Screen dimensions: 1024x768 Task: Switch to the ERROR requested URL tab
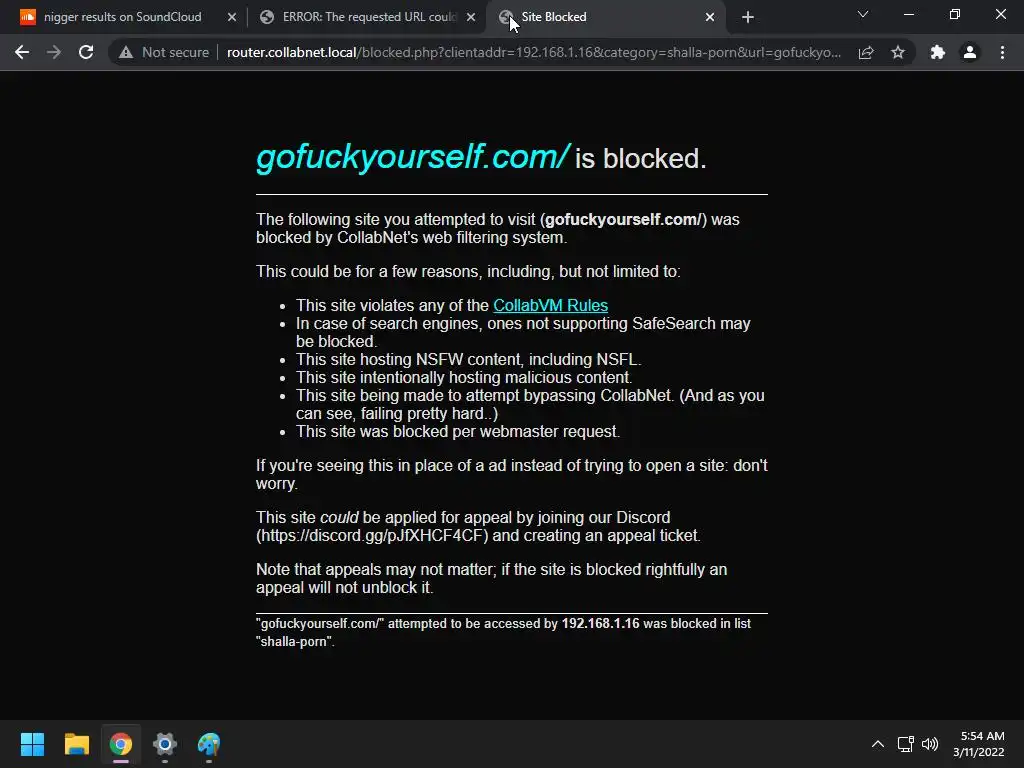tap(368, 17)
